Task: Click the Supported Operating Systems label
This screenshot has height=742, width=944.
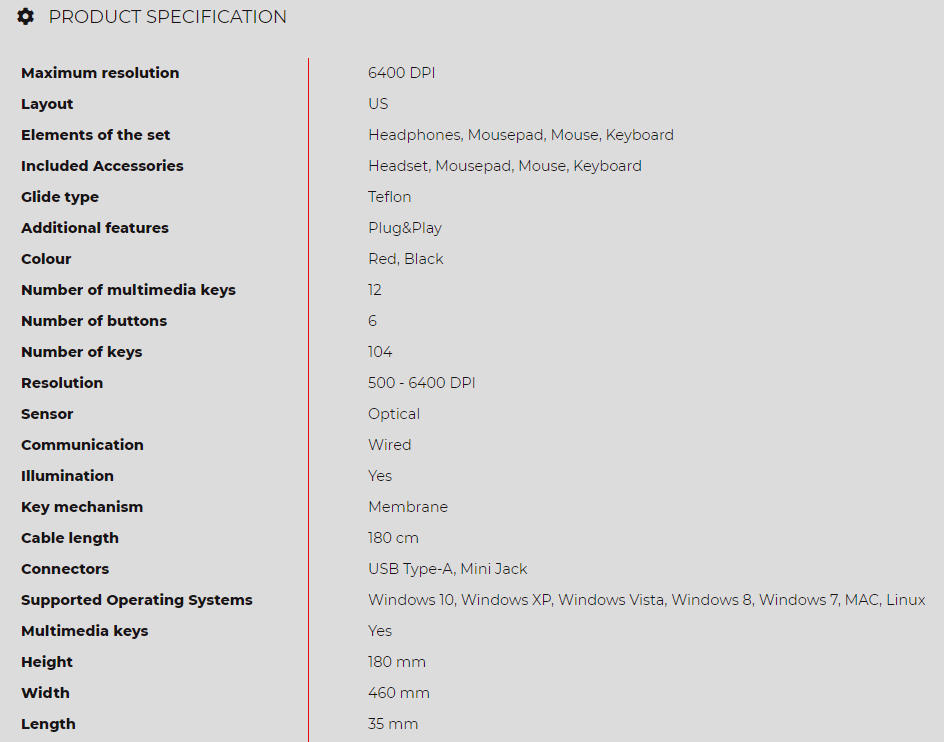Action: click(x=137, y=600)
